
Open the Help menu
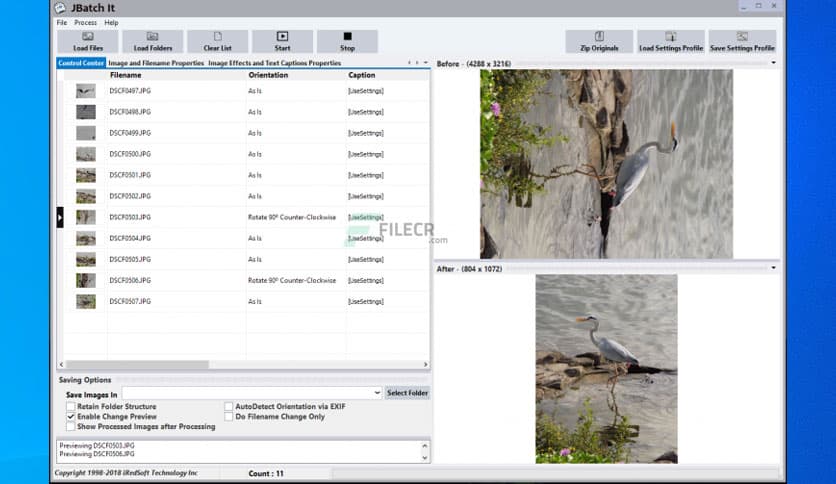tap(111, 23)
